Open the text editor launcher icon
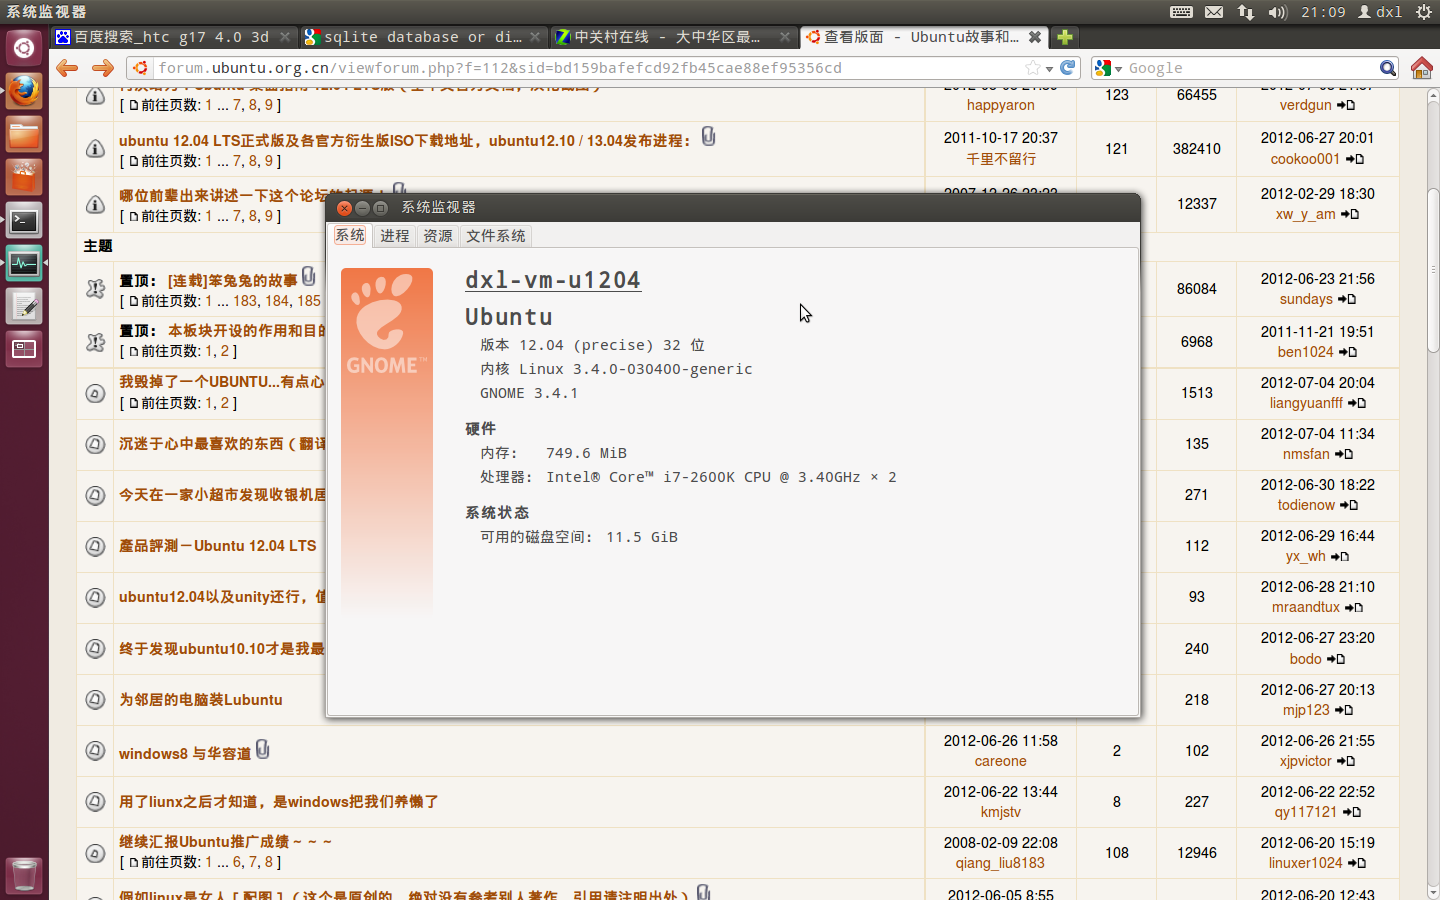Viewport: 1440px width, 900px height. (x=24, y=307)
